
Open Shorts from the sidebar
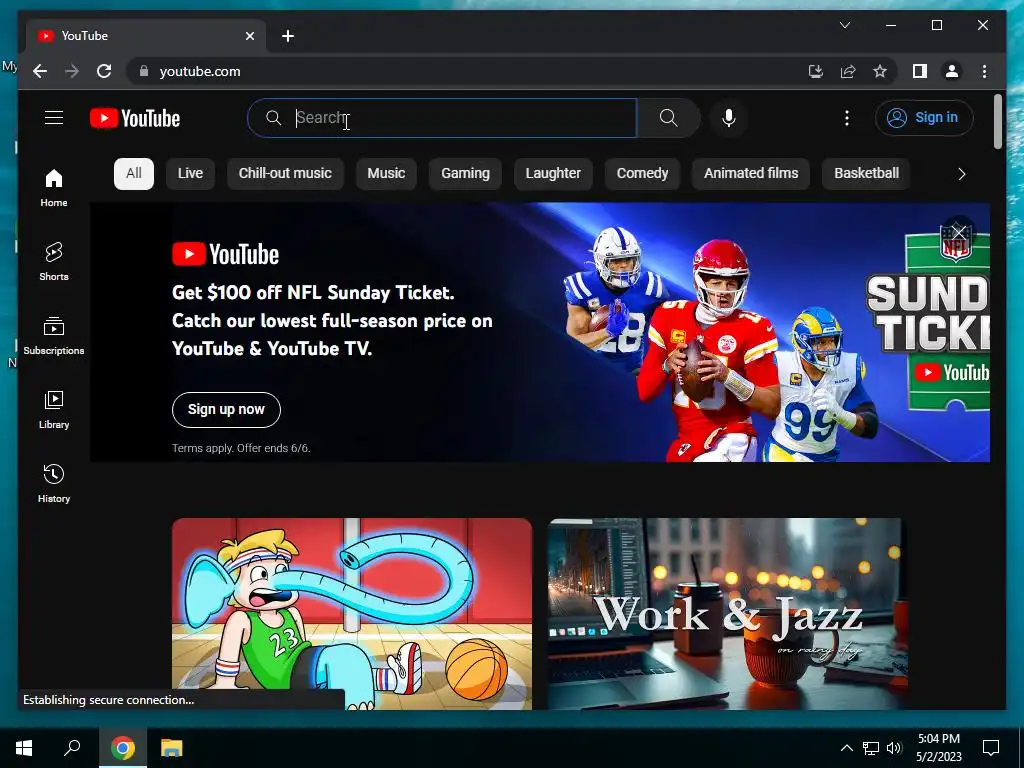pos(54,262)
